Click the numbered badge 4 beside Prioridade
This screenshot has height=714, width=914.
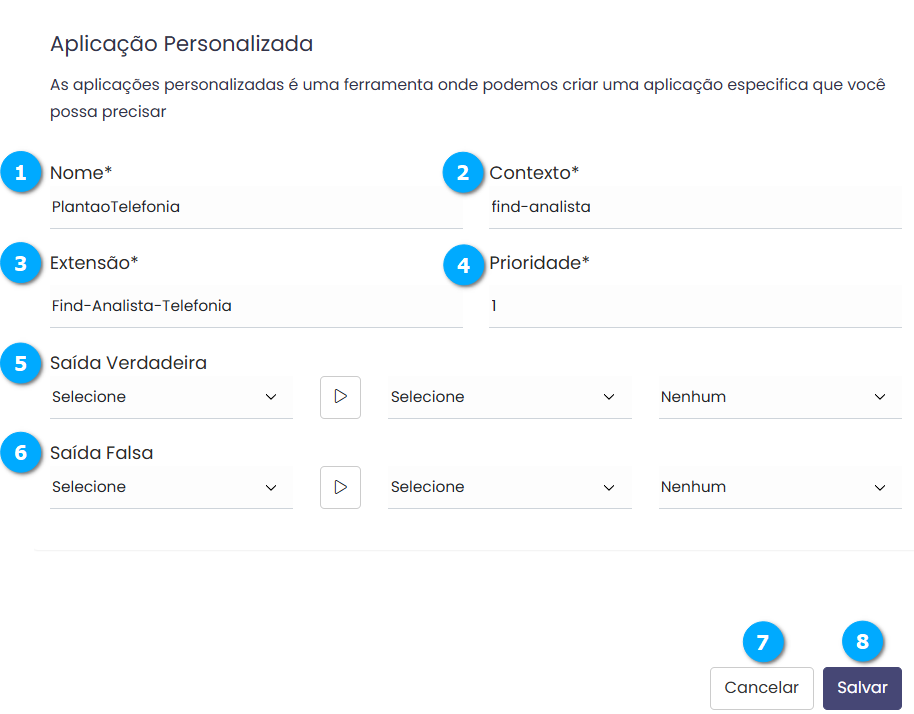[462, 264]
